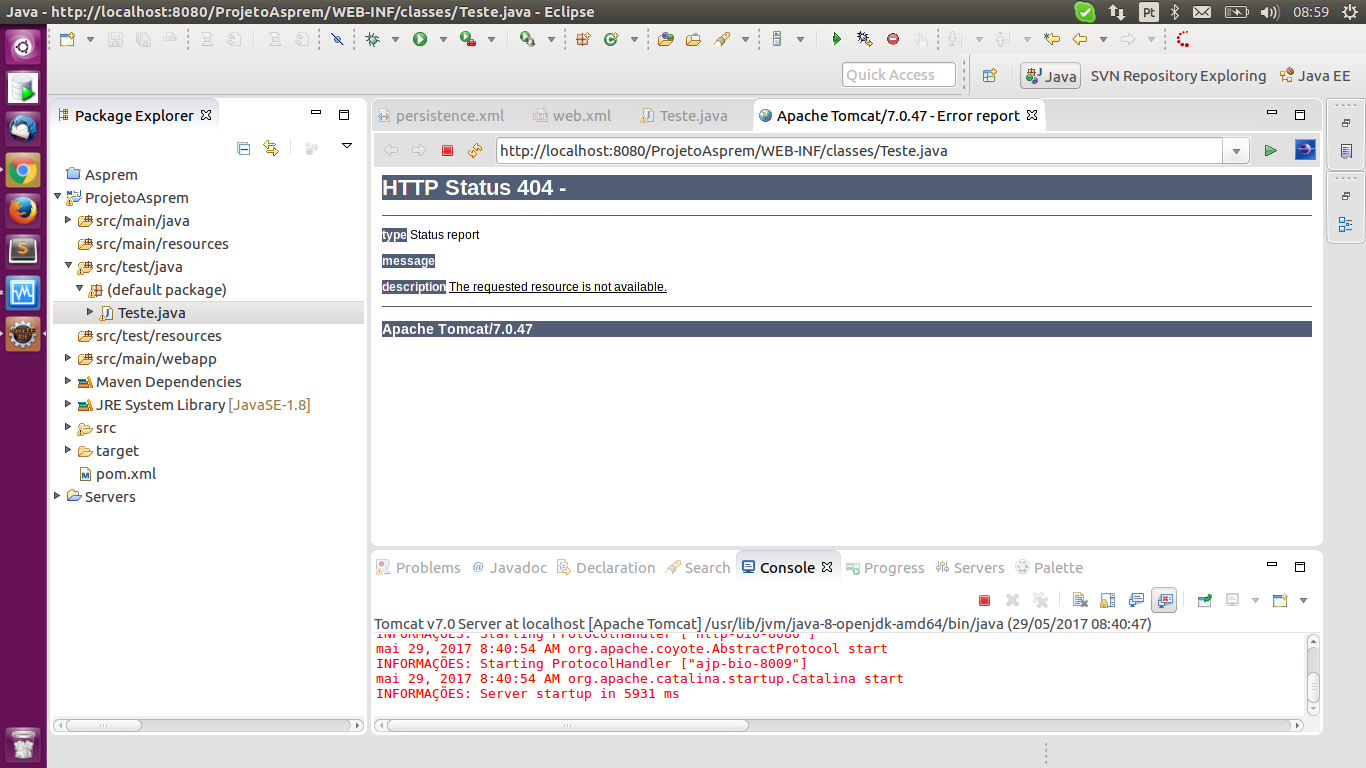Open the New wizard dropdown arrow

pos(91,39)
